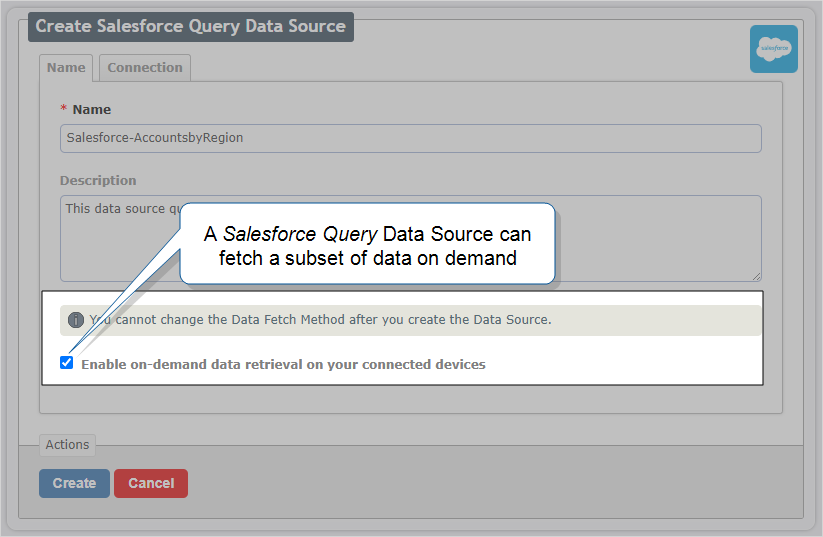Grab the Description box resize handle

tap(756, 276)
